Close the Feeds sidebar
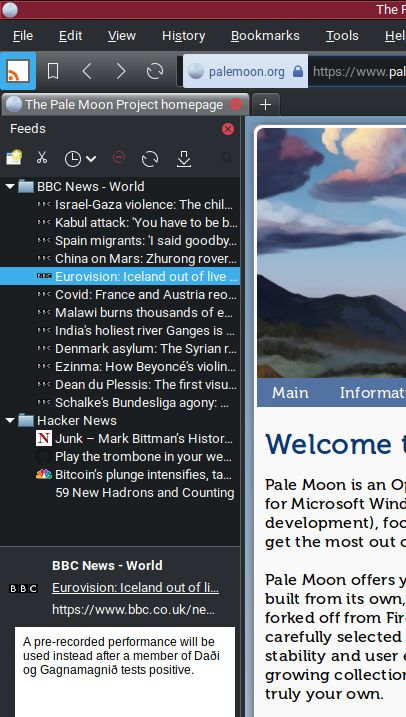Image resolution: width=406 pixels, height=717 pixels. point(228,129)
